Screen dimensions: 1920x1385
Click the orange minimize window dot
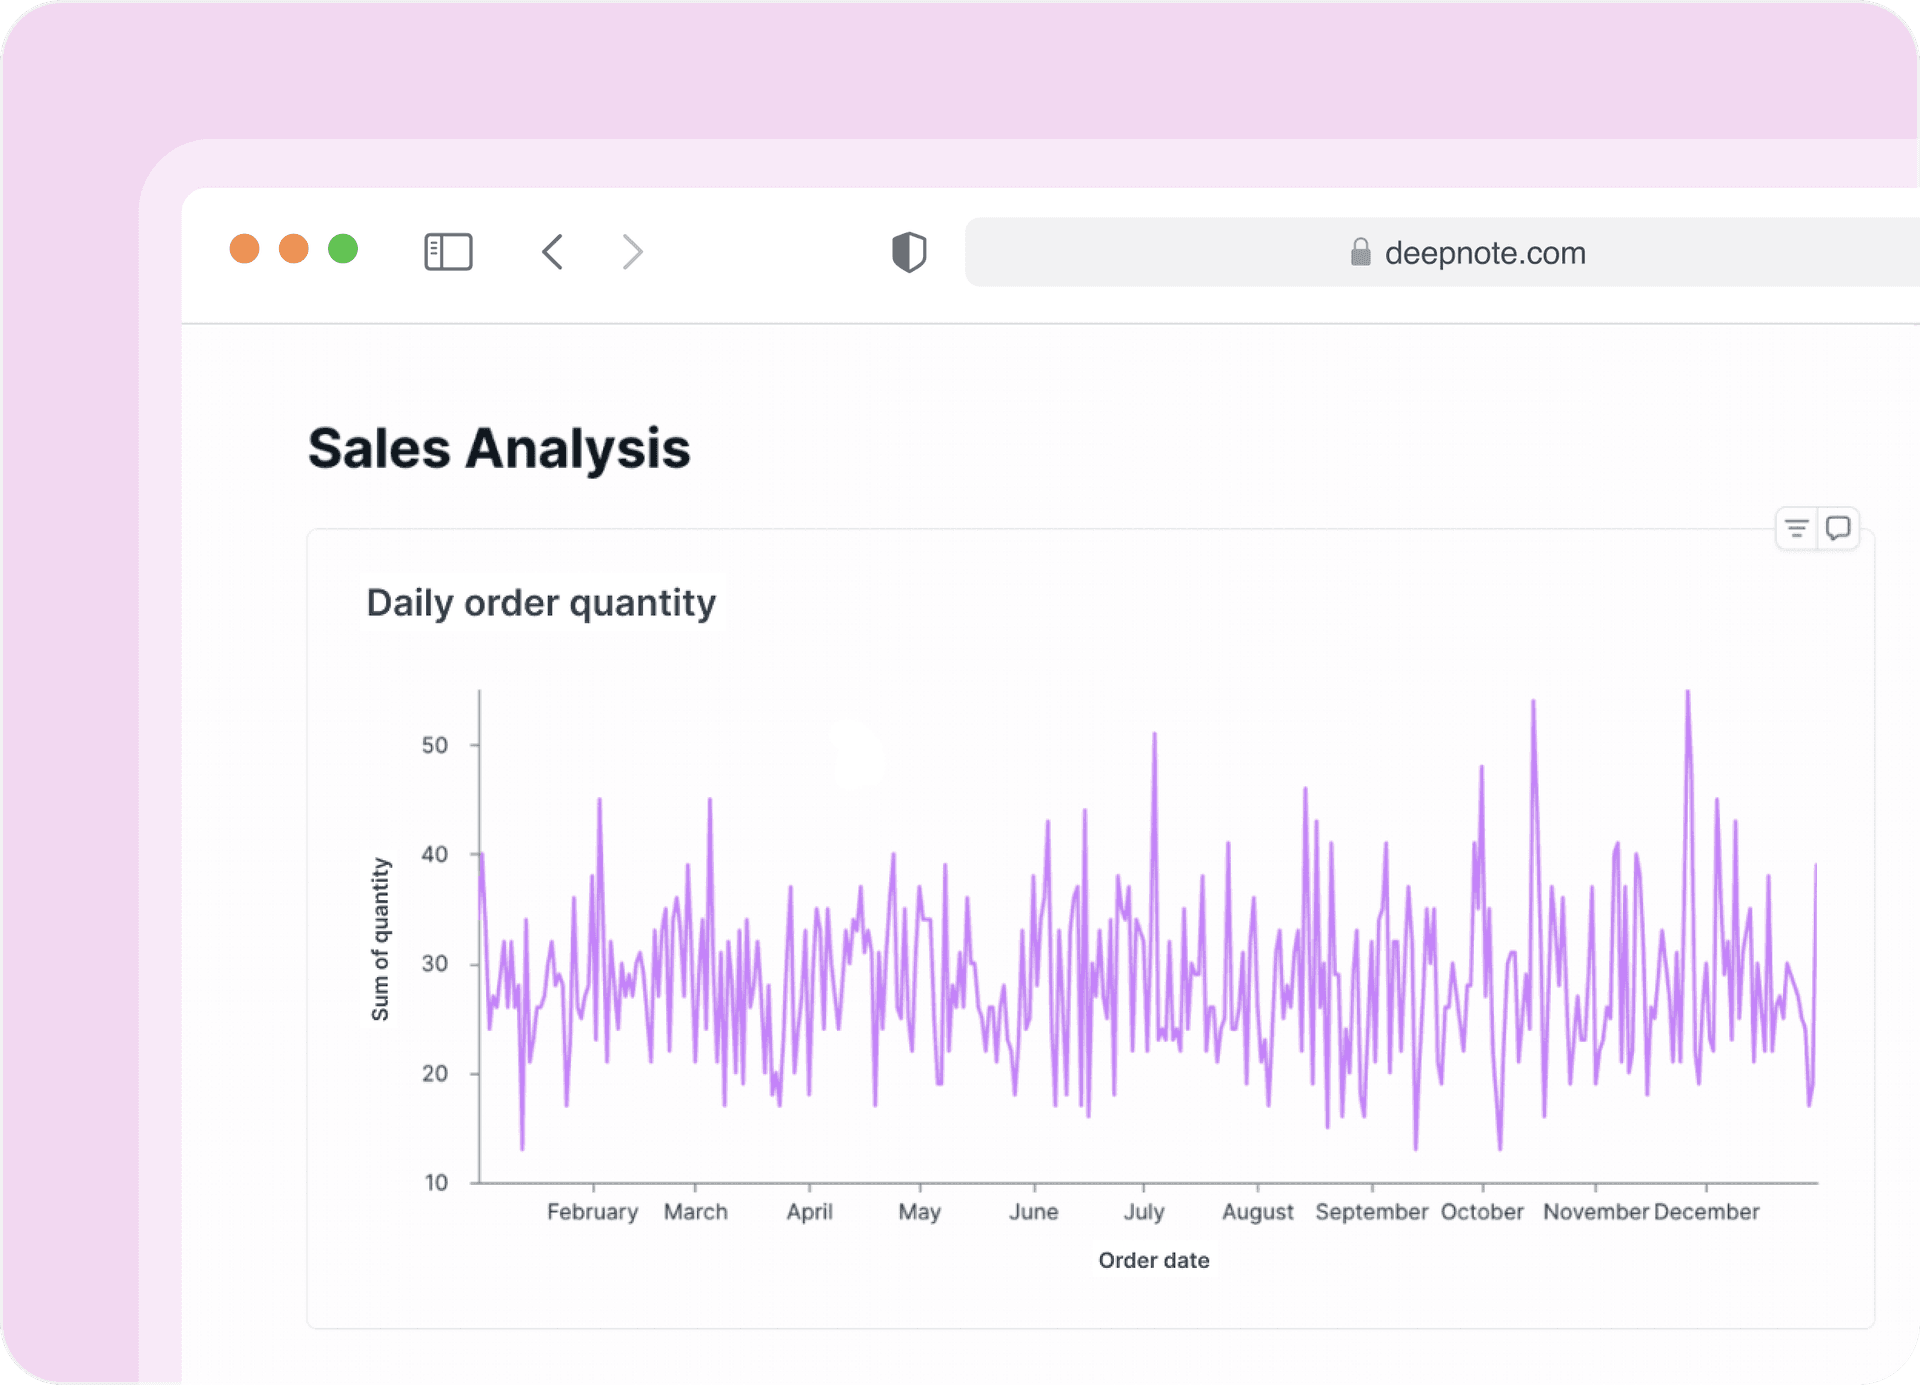(294, 249)
